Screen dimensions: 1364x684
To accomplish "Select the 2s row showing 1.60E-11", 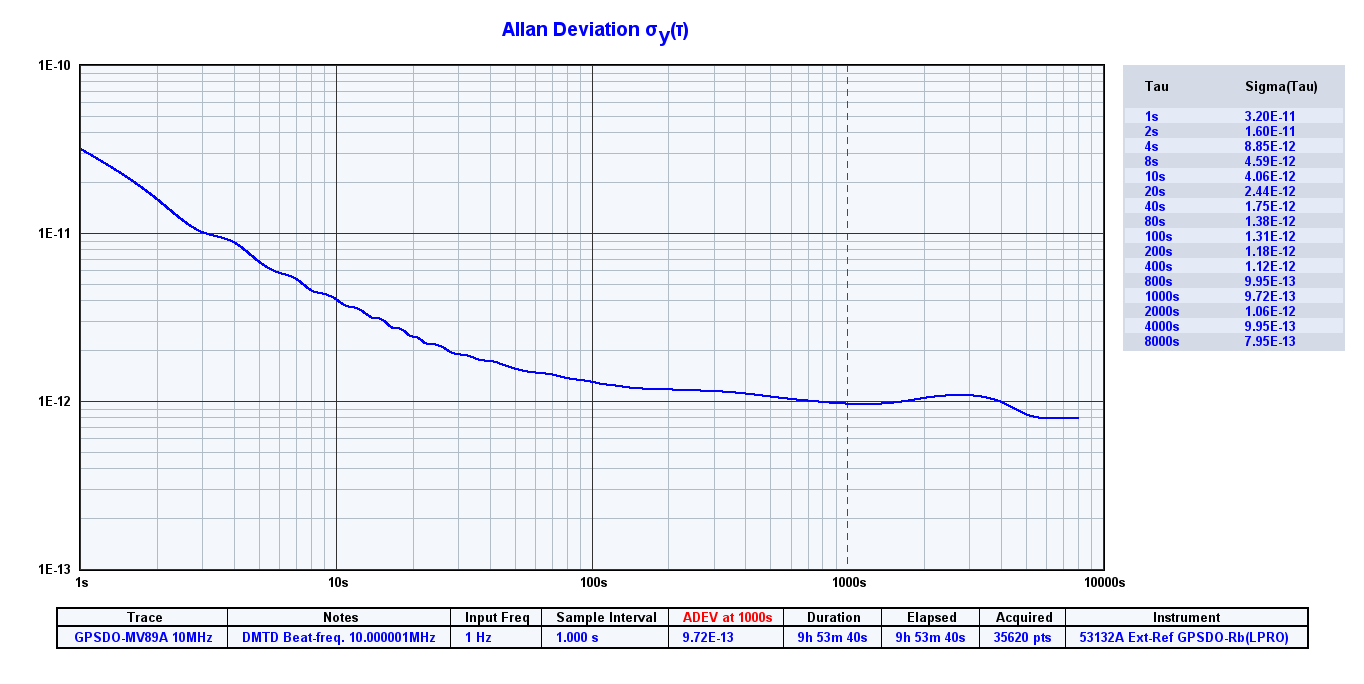I will click(x=1233, y=131).
